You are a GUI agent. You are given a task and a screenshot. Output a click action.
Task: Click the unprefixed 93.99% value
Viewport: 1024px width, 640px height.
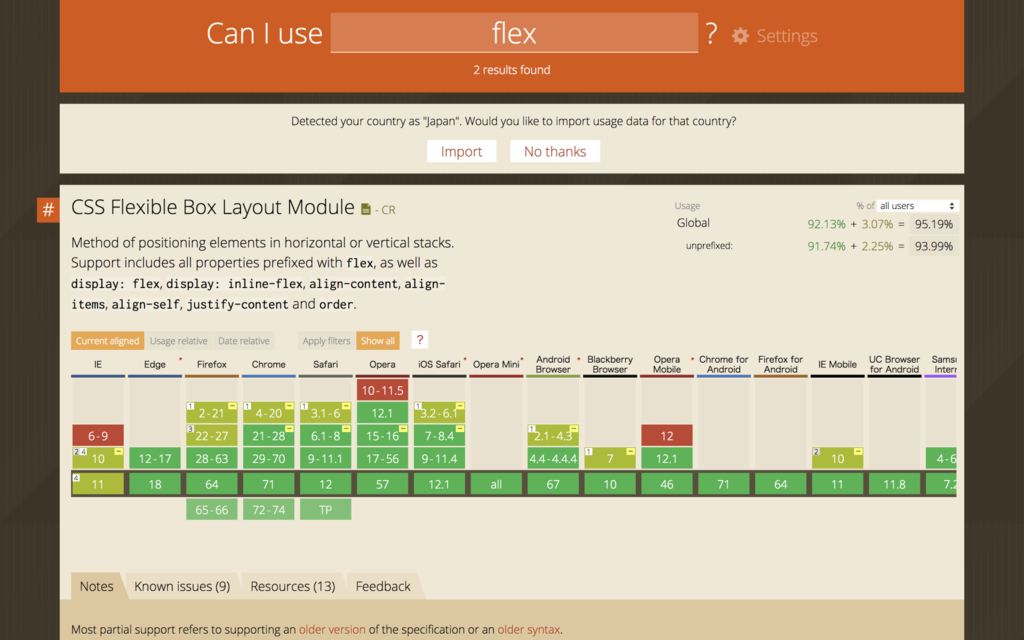(934, 246)
